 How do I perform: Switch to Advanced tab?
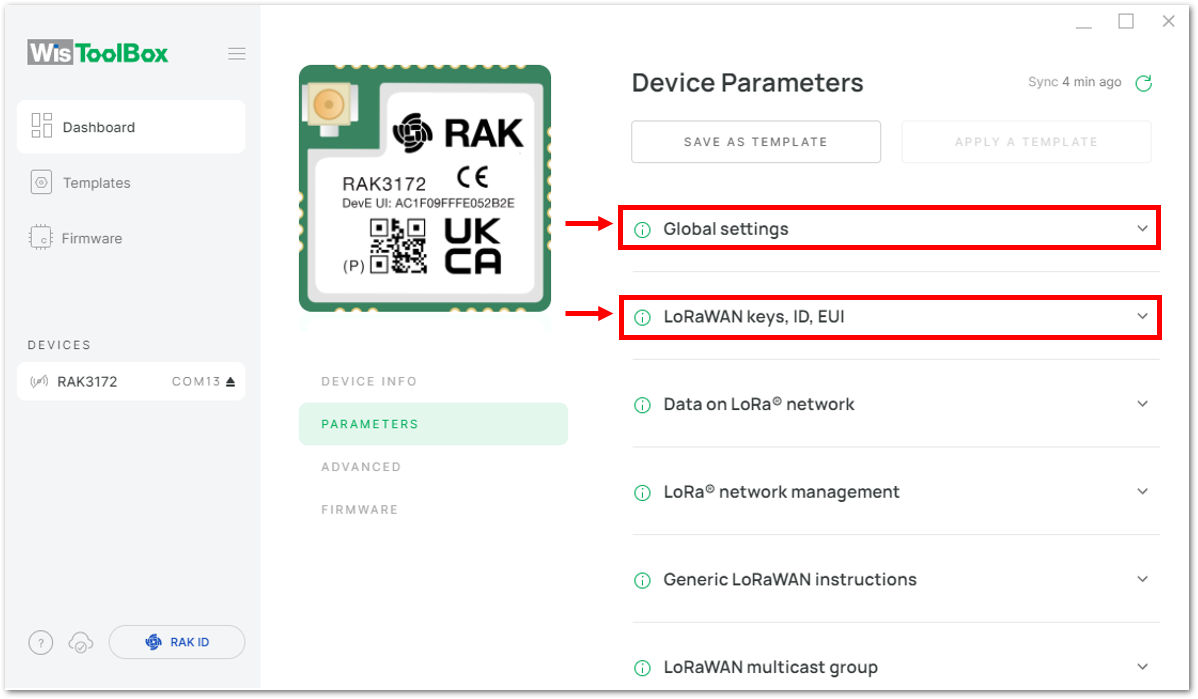[361, 467]
